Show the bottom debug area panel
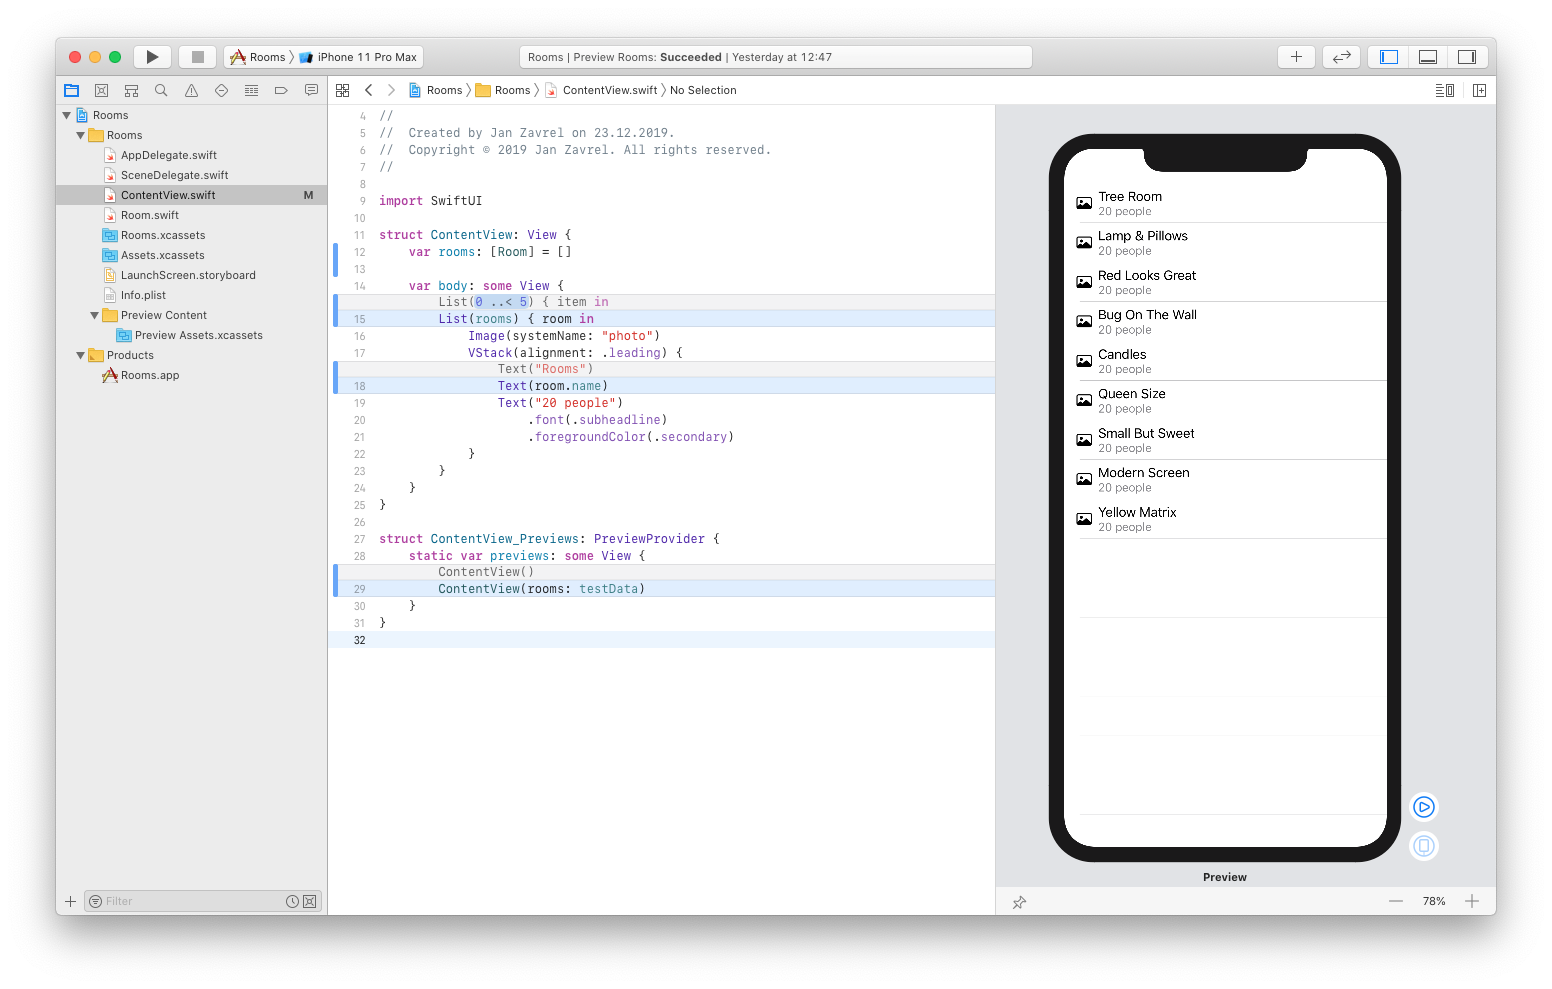Viewport: 1552px width, 989px height. coord(1427,56)
